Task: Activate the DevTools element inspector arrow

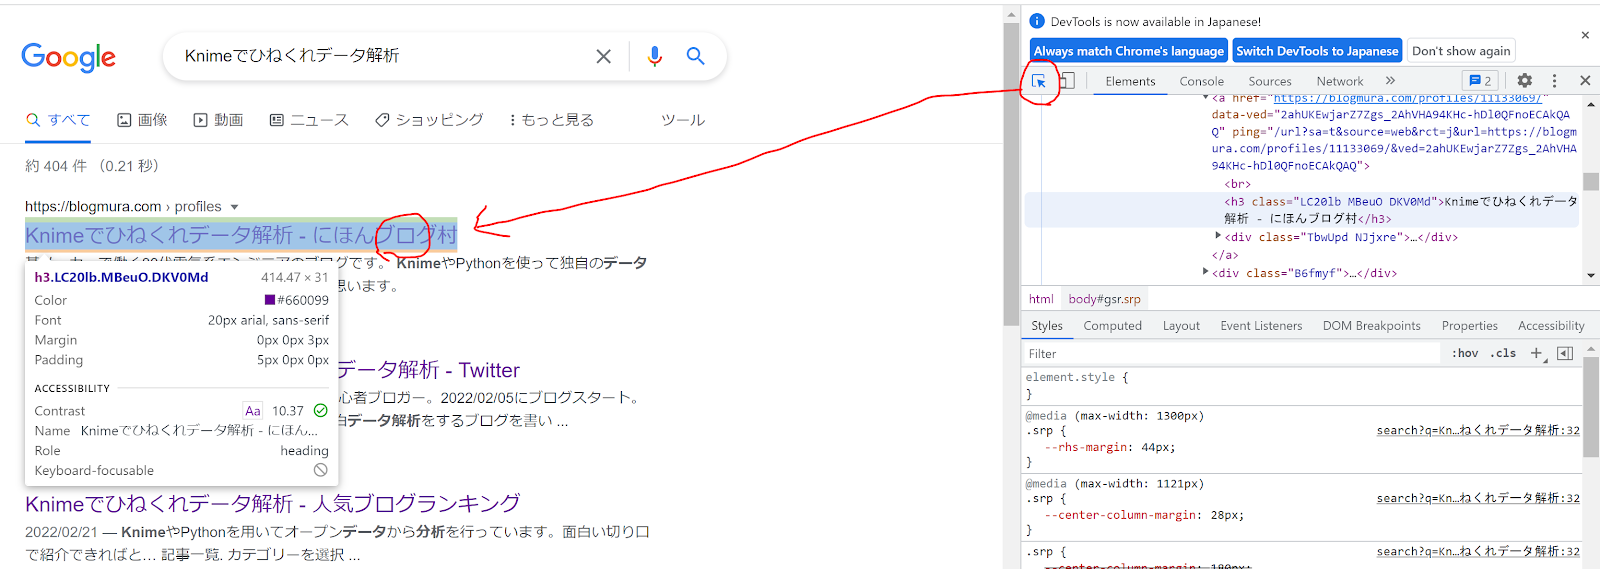Action: pos(1039,81)
